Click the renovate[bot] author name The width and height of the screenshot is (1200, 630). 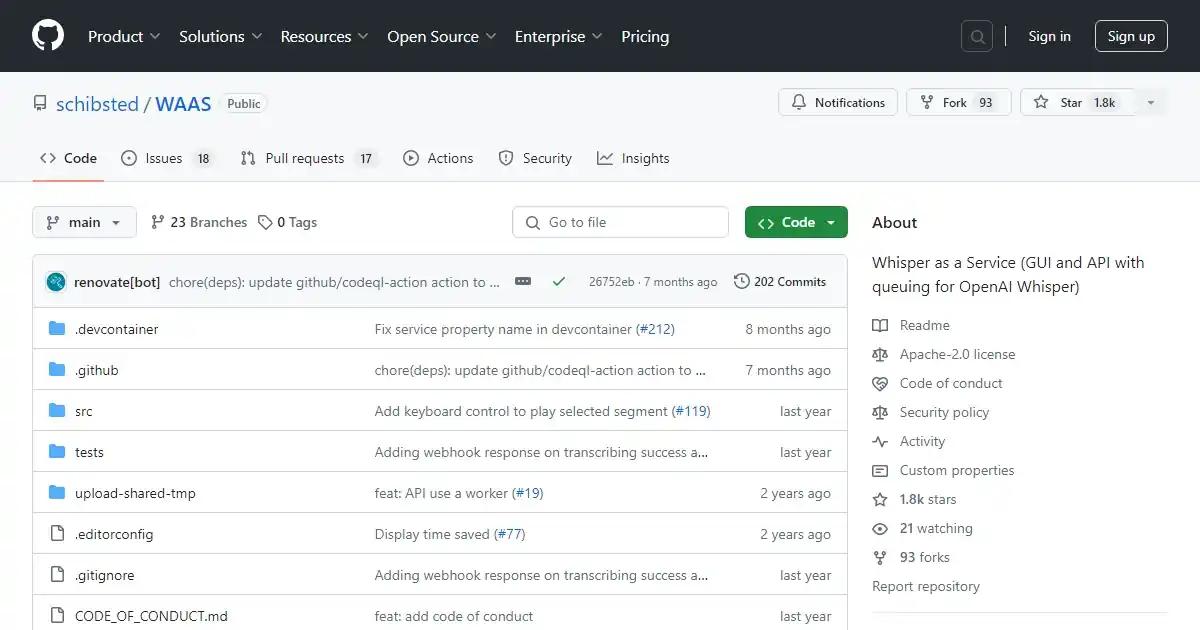tap(117, 282)
